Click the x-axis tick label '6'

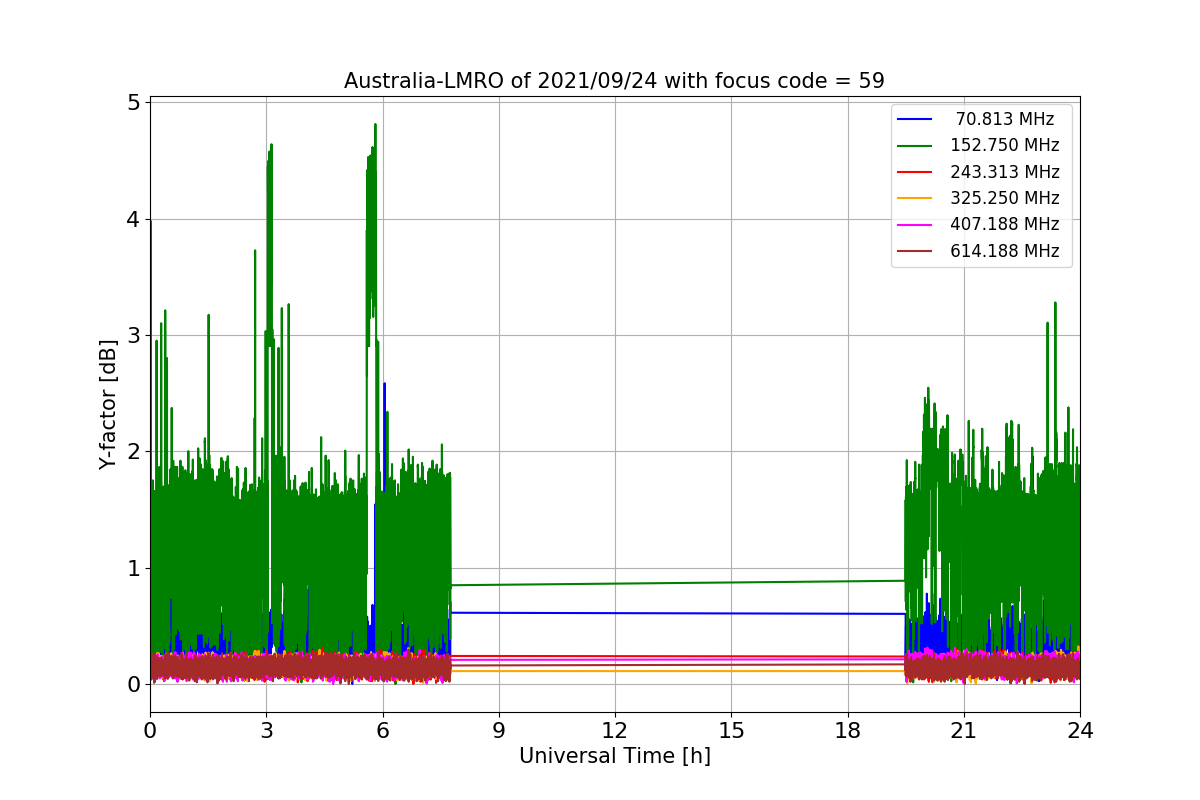click(383, 730)
